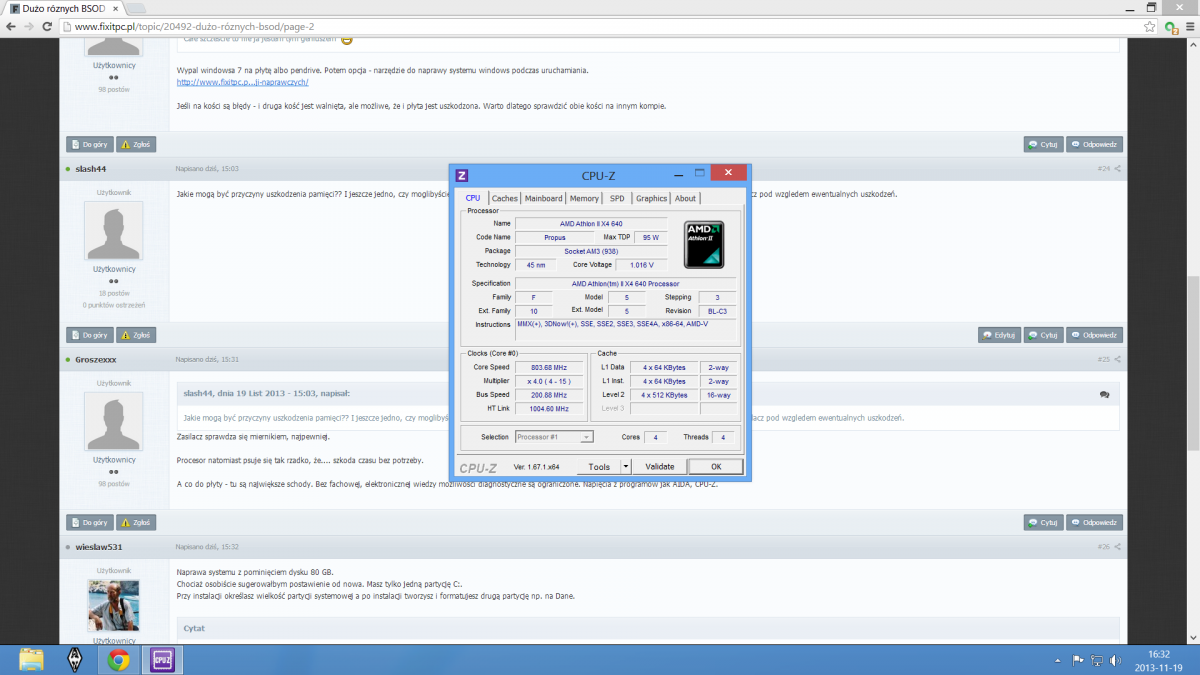
Task: Select the CPU-Z taskbar icon
Action: [x=161, y=659]
